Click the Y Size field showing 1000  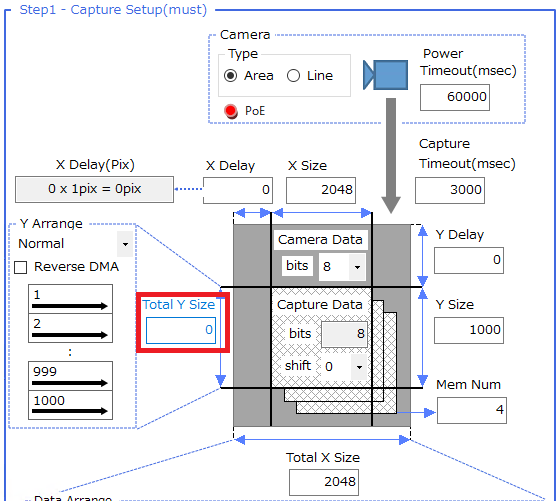tap(469, 330)
